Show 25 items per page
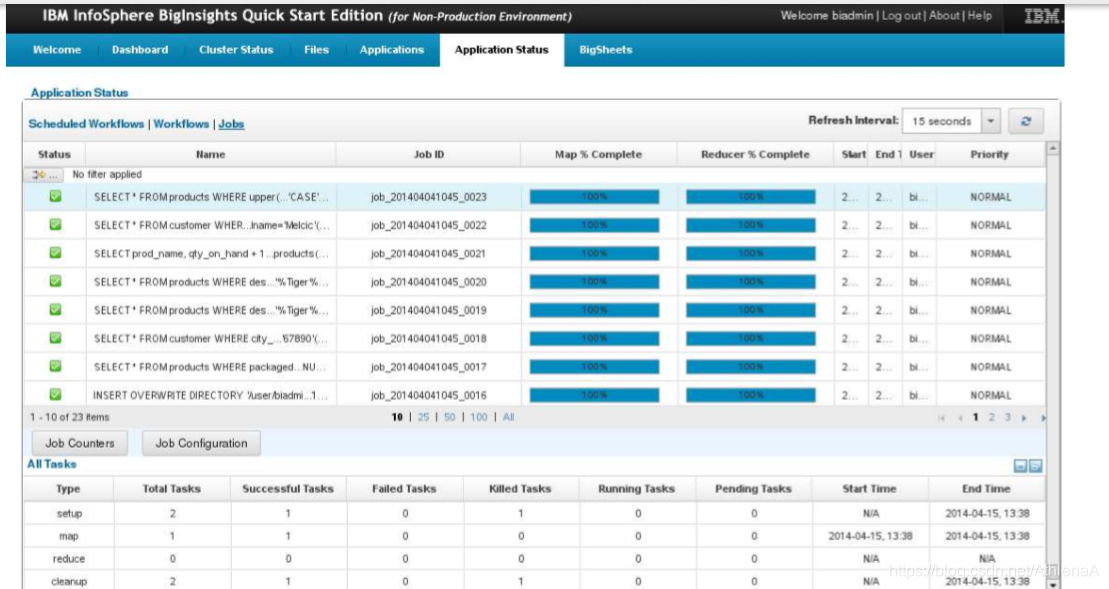The height and width of the screenshot is (589, 1109). tap(423, 417)
